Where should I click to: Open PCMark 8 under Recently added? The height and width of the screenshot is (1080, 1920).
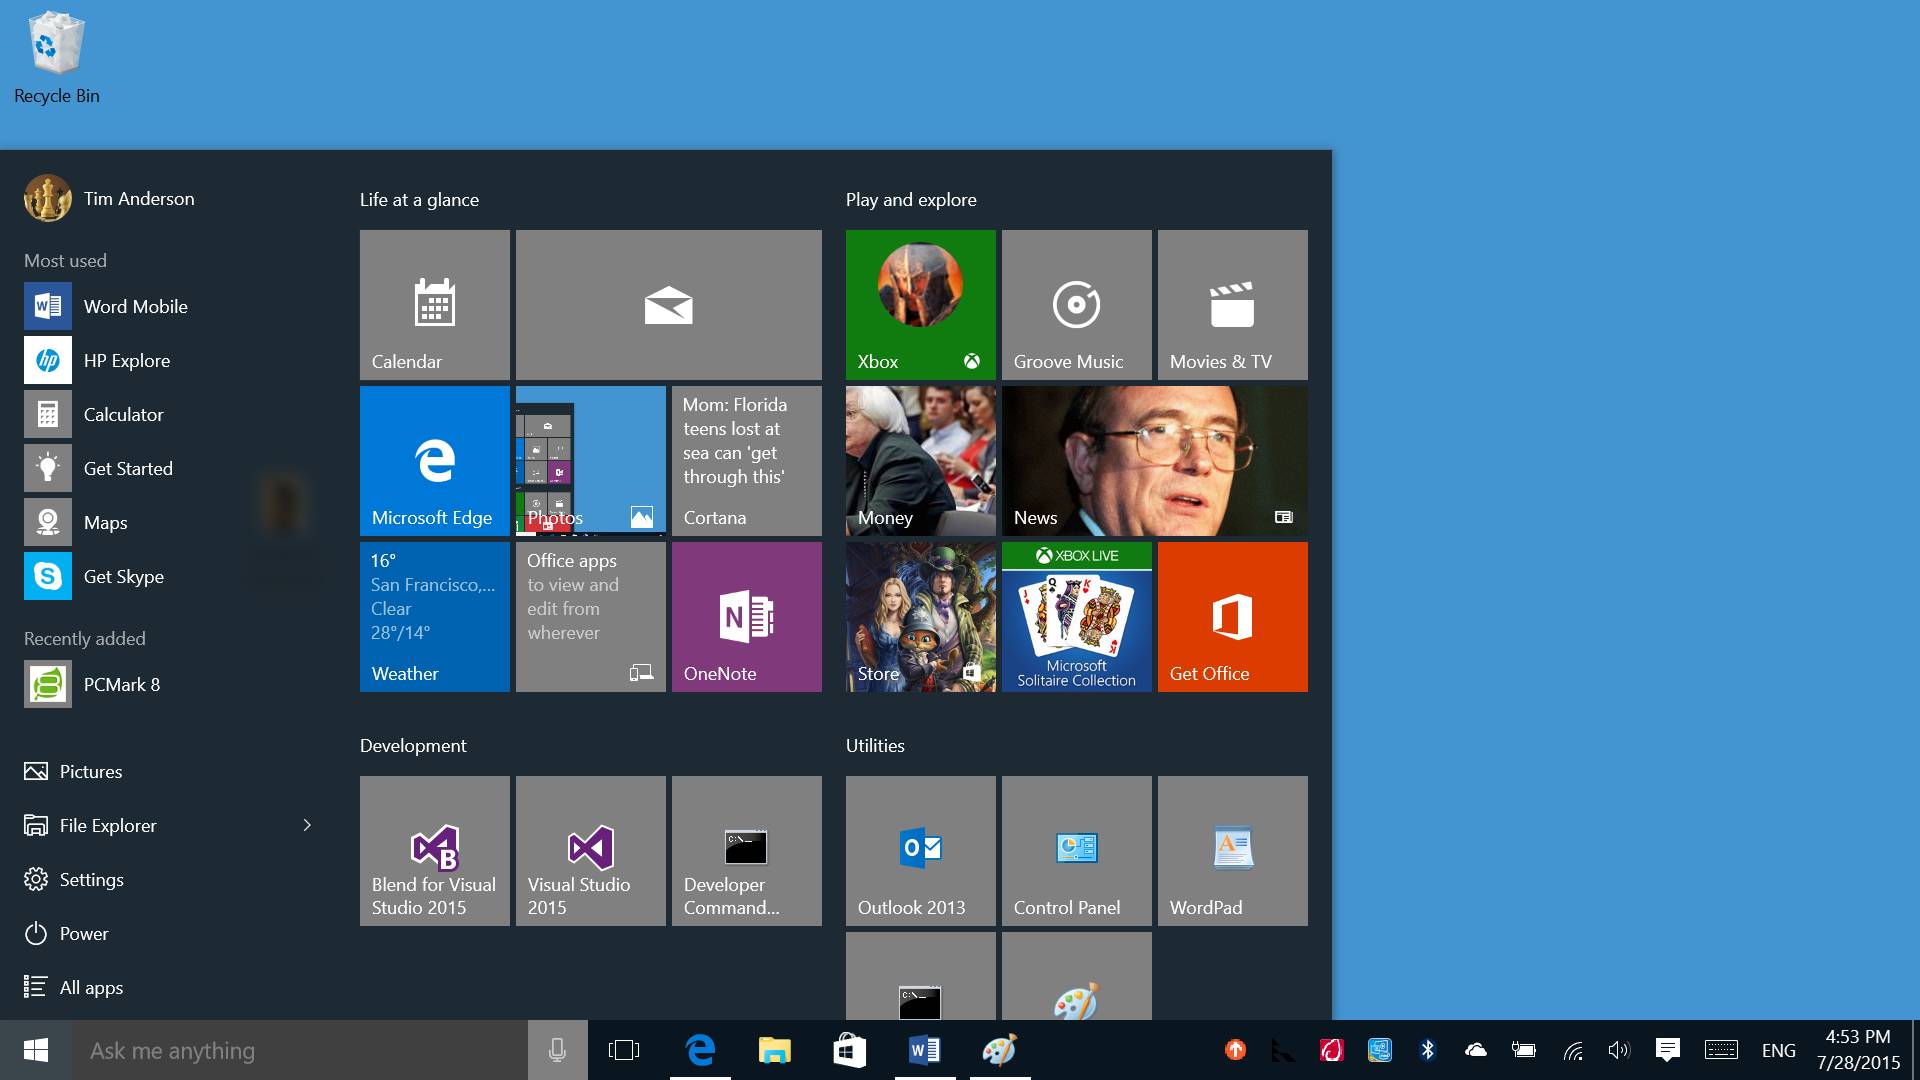tap(168, 684)
